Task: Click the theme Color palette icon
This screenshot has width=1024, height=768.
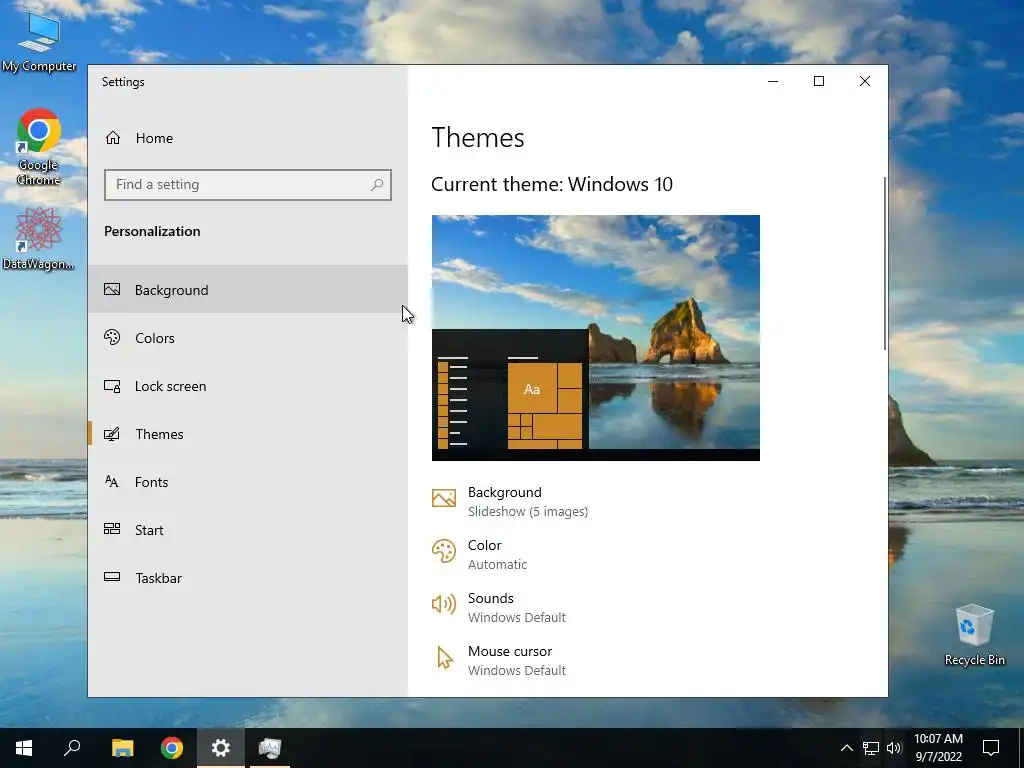Action: tap(444, 551)
